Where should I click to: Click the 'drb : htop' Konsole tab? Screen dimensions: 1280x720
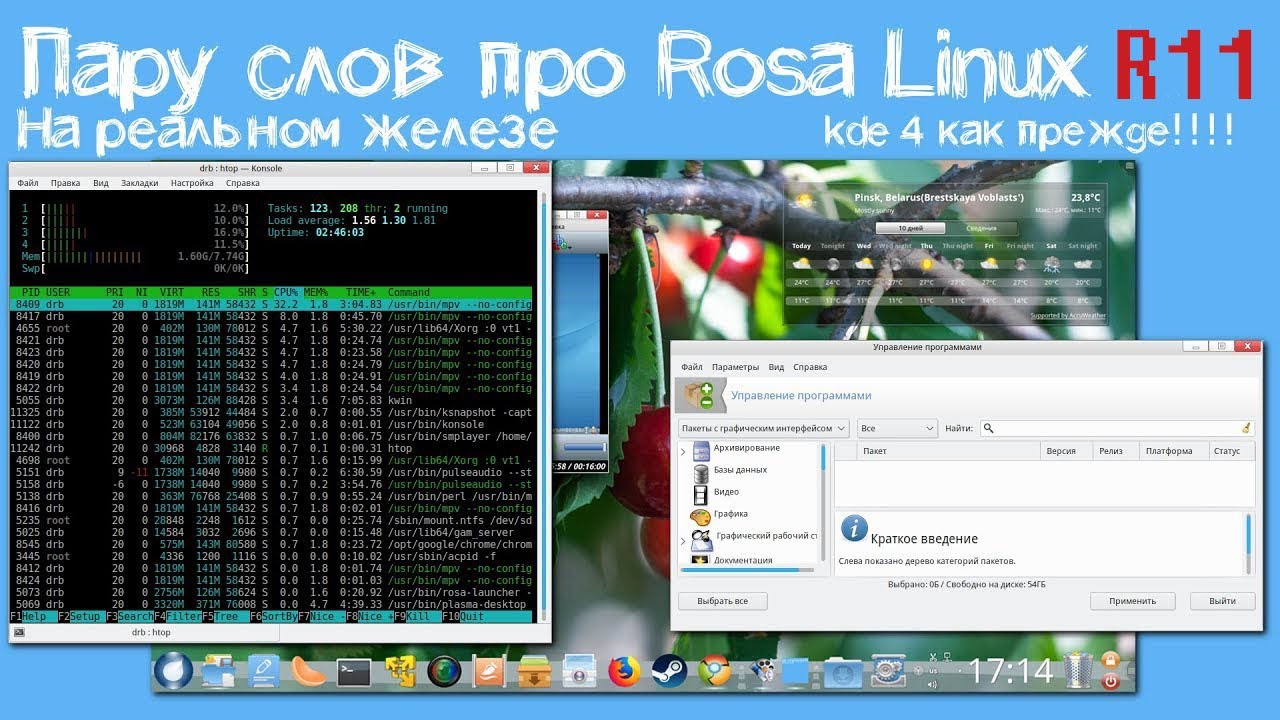(150, 632)
